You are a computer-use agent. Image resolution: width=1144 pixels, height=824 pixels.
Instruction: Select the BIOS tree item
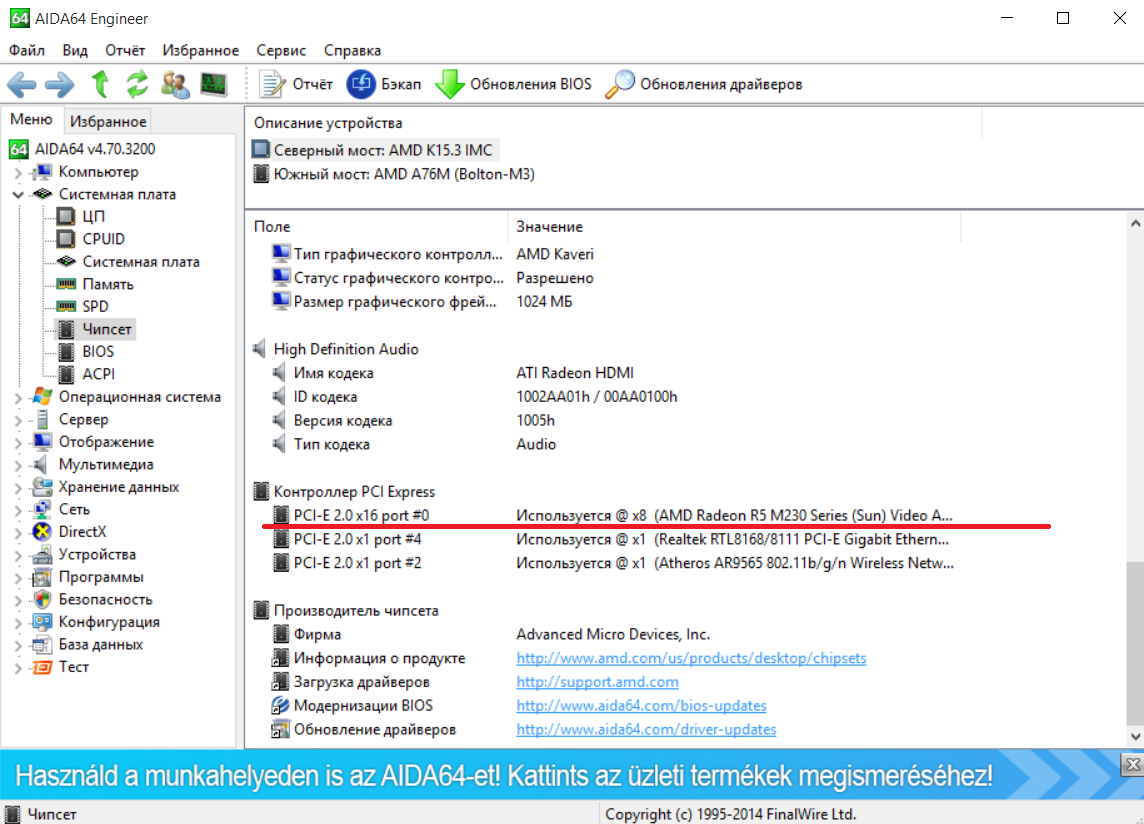[98, 352]
